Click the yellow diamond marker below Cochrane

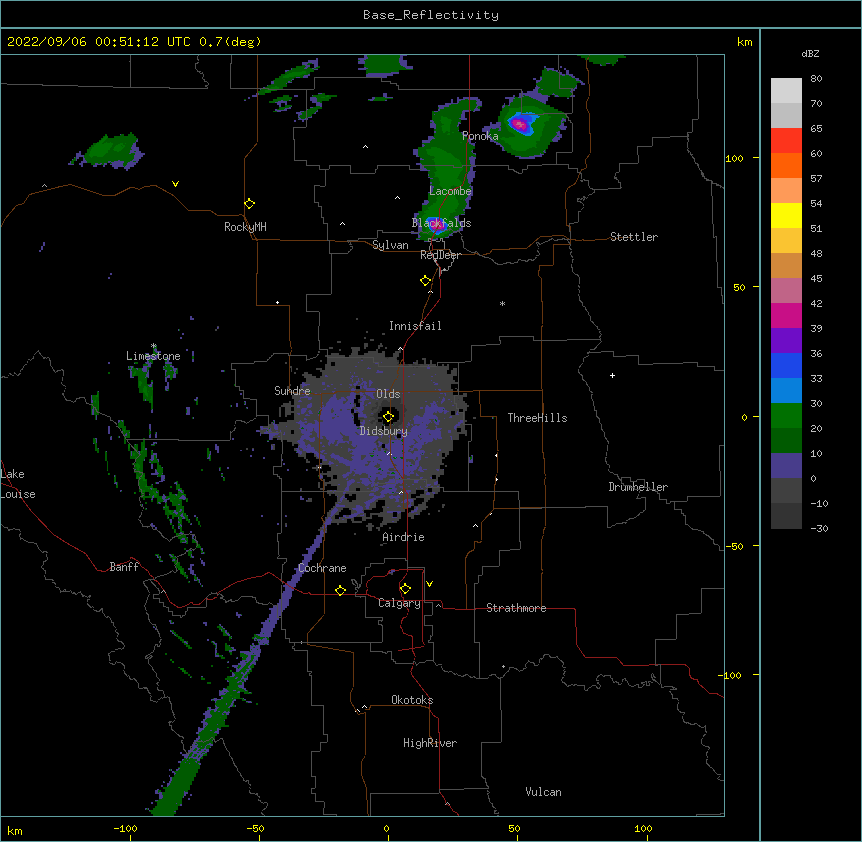340,590
